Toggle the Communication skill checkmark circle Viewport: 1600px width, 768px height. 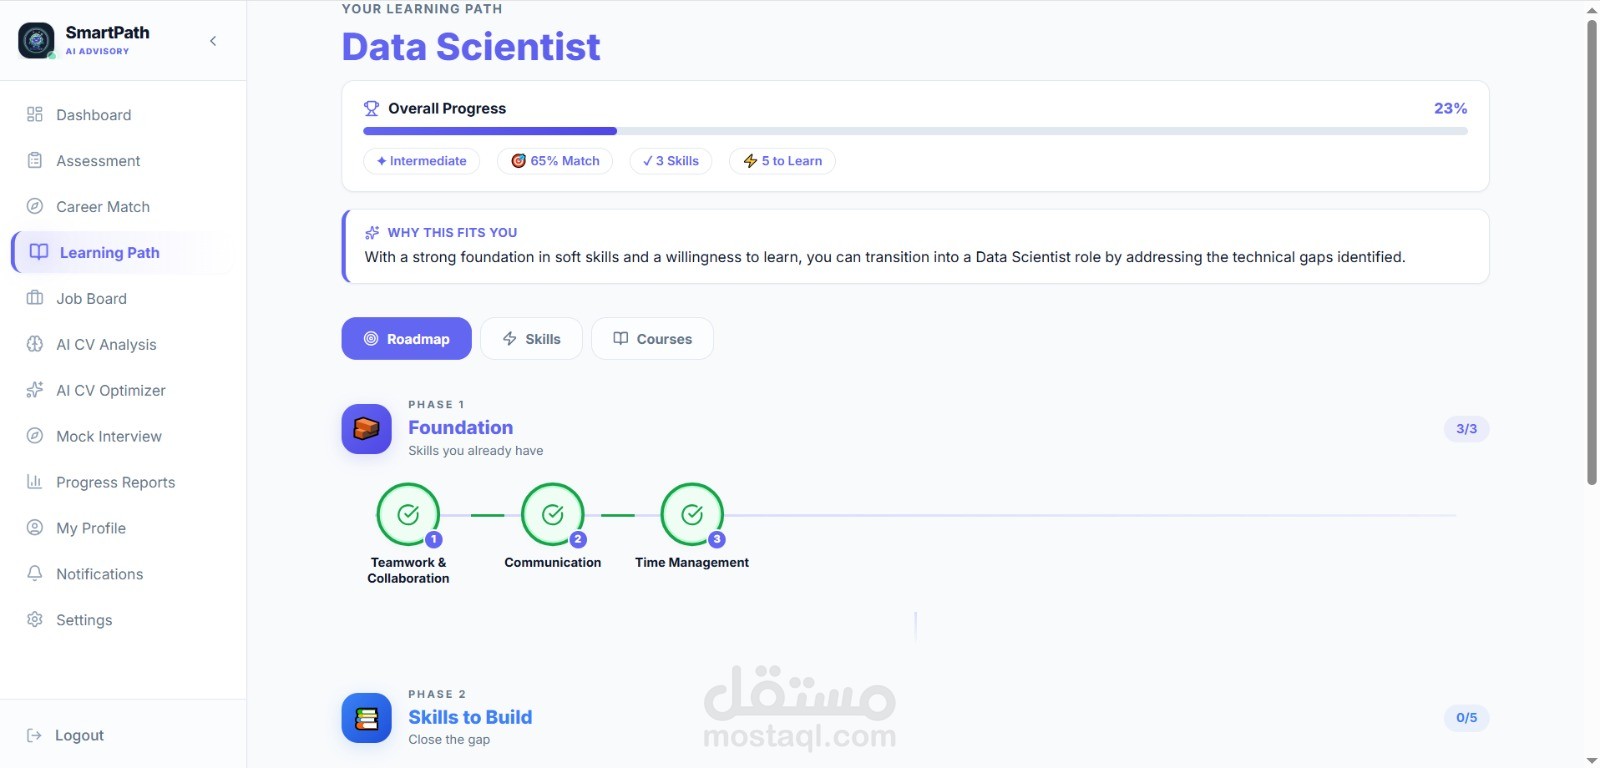553,515
